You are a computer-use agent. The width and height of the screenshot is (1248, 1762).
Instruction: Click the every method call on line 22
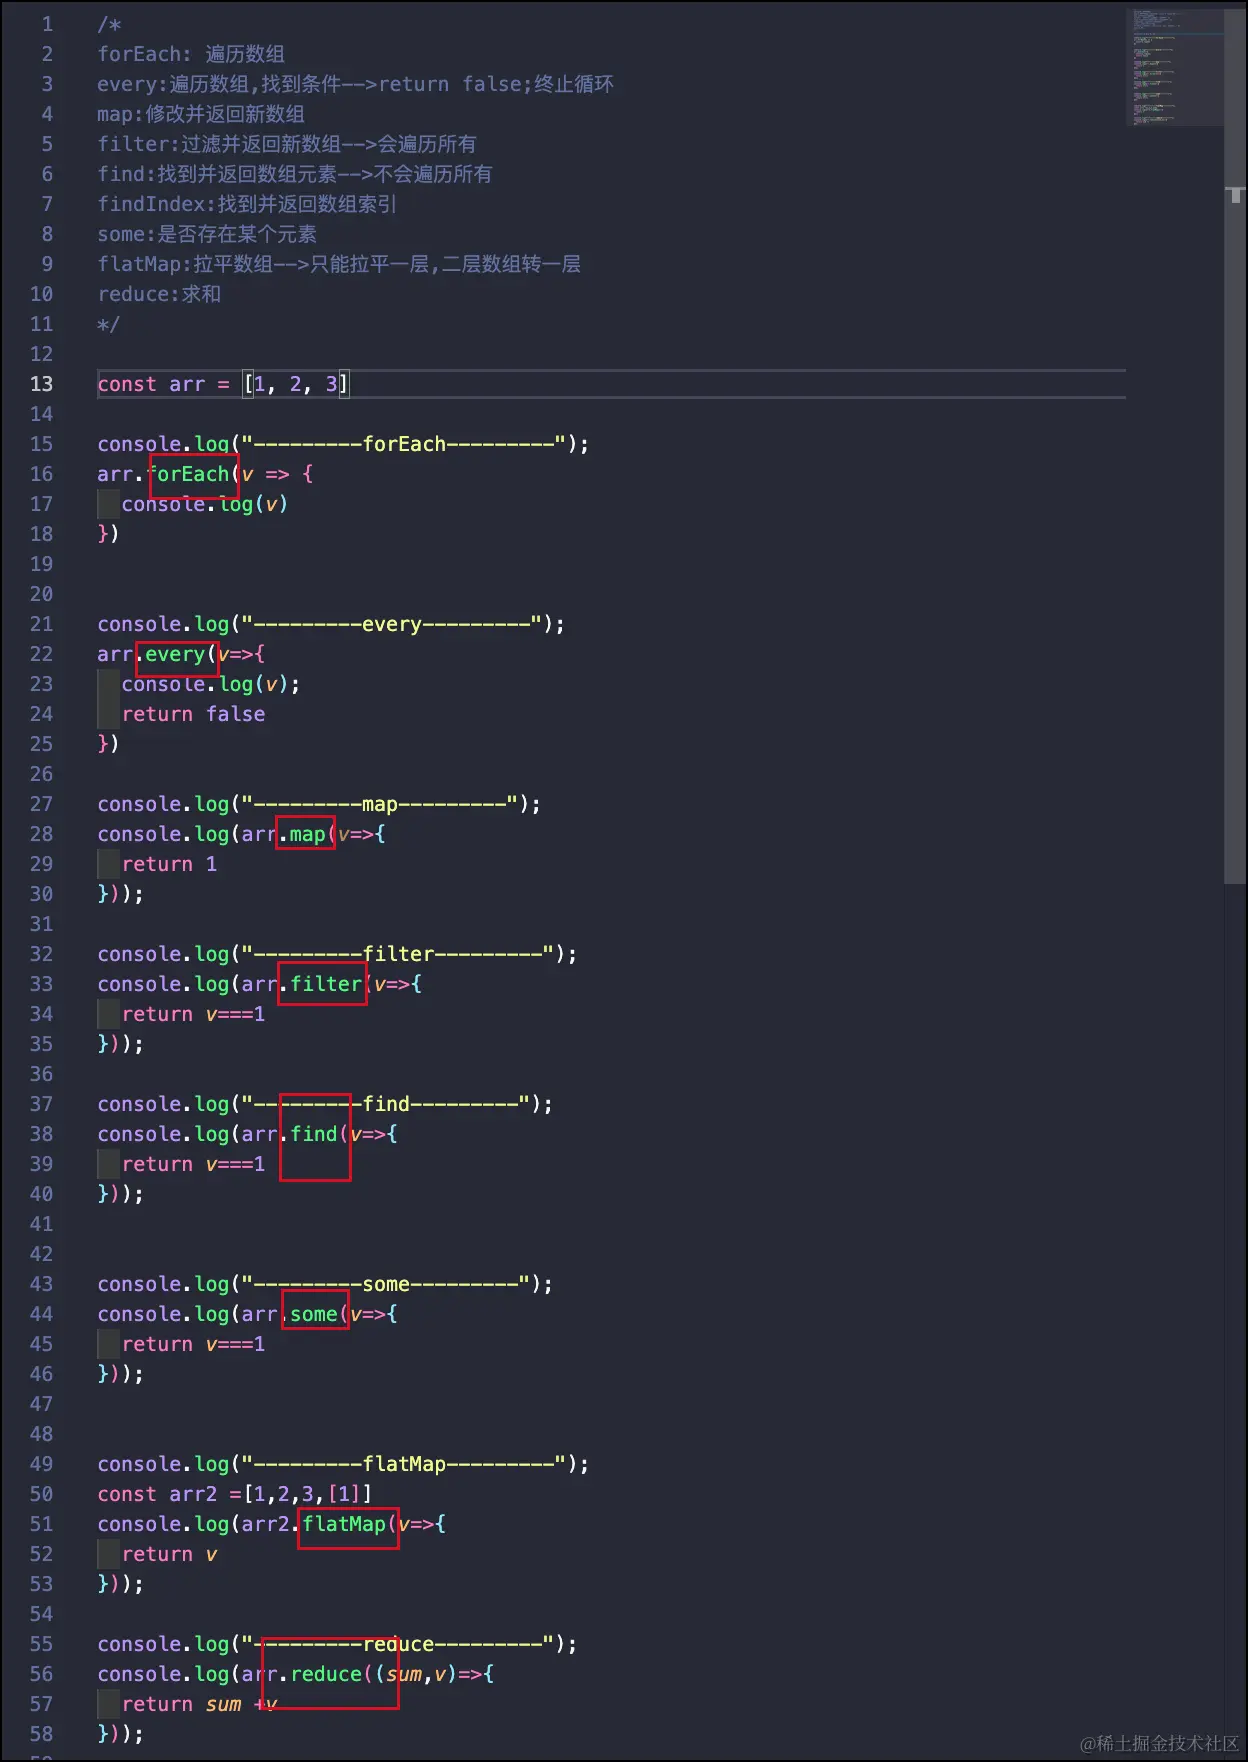pyautogui.click(x=174, y=654)
